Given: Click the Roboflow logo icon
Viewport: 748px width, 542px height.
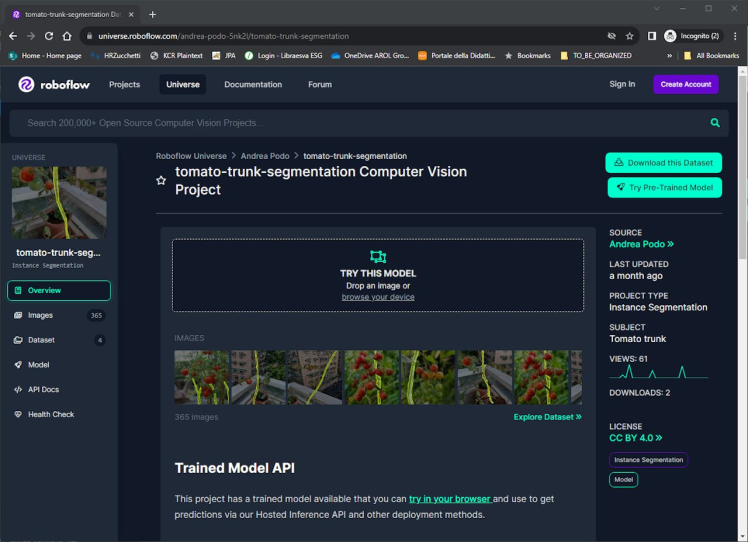Looking at the screenshot, I should pyautogui.click(x=27, y=84).
